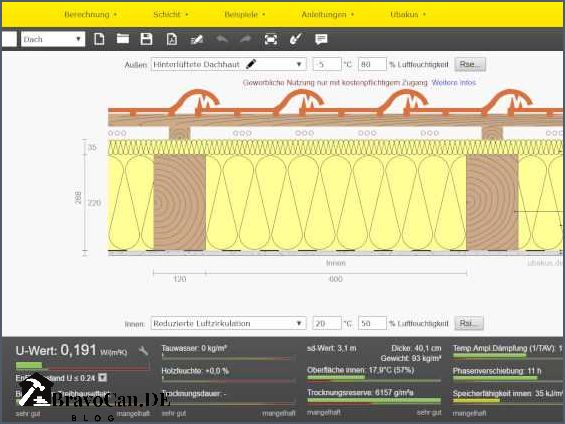Create a new document with blank page icon
Screen dimensions: 565x424
coord(99,39)
